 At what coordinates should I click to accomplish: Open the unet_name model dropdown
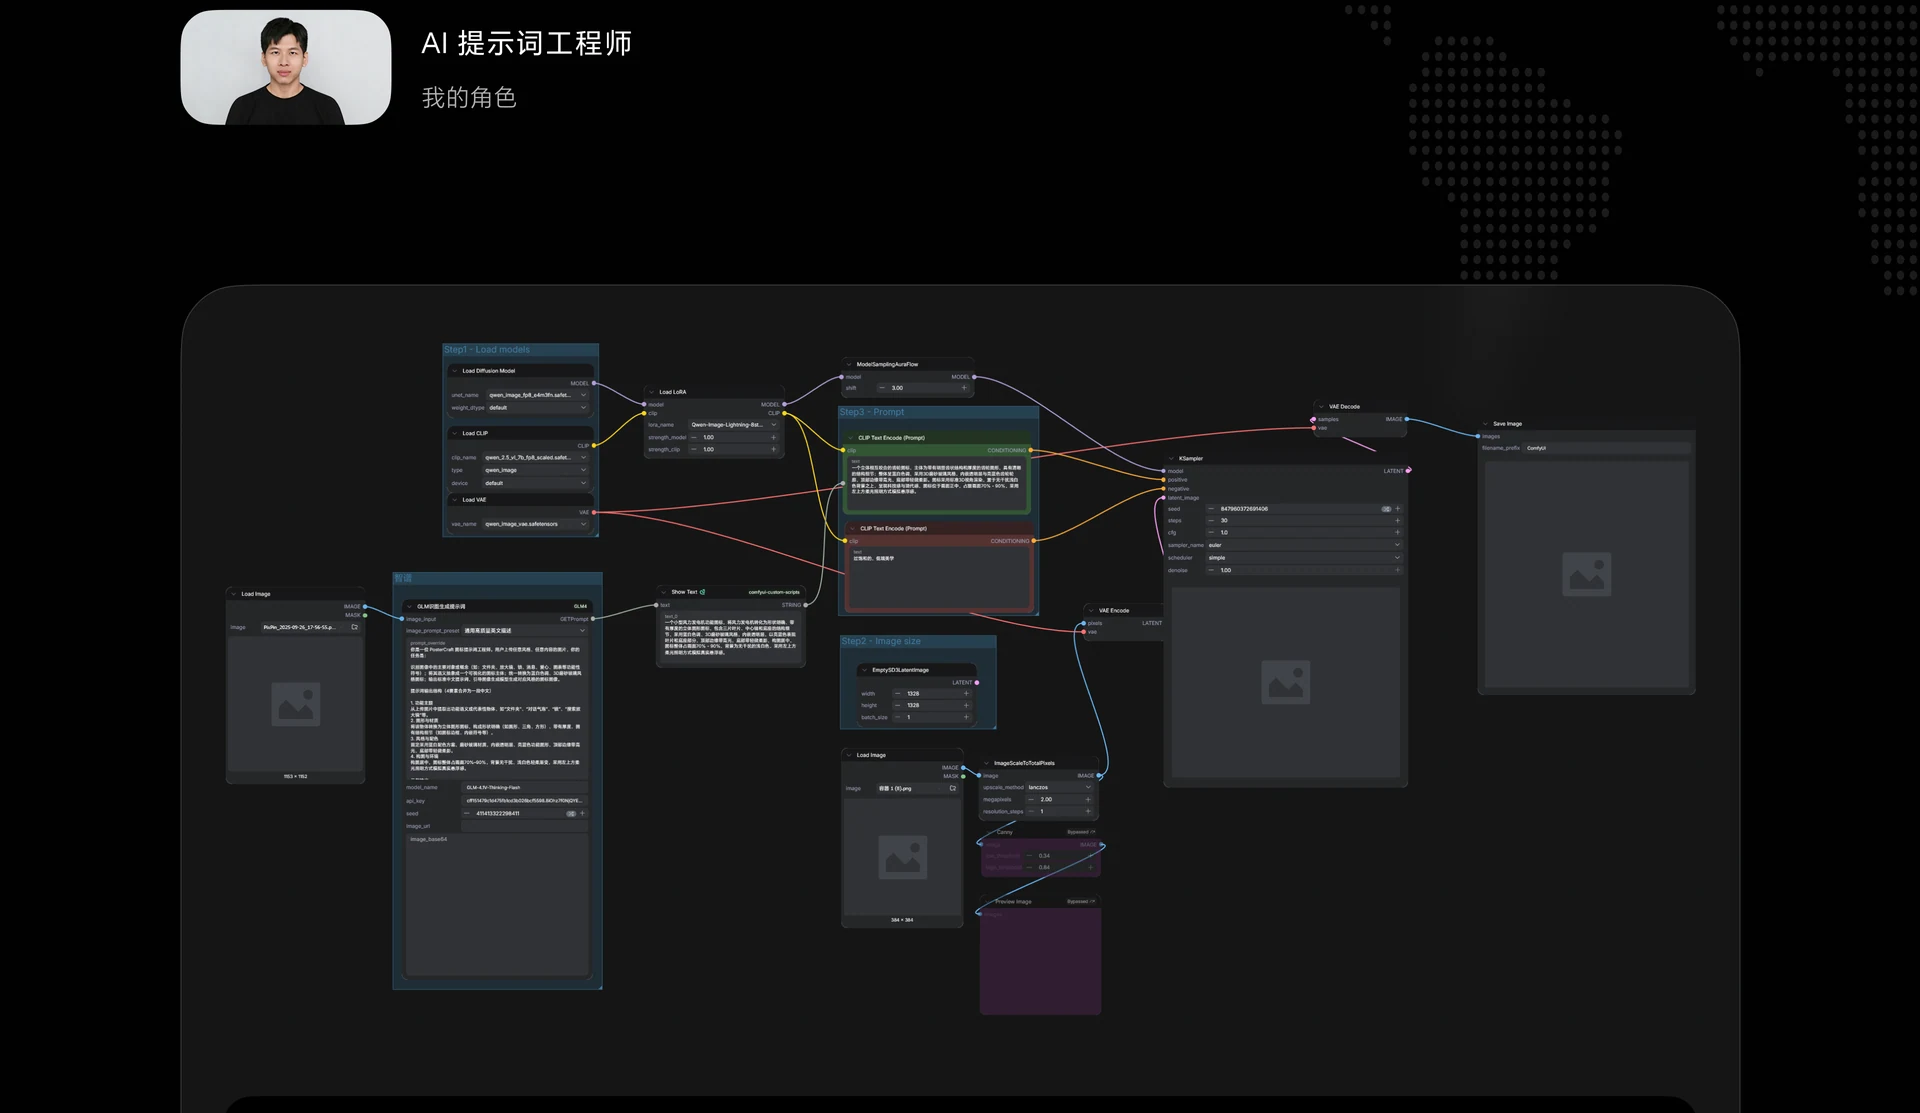click(537, 395)
